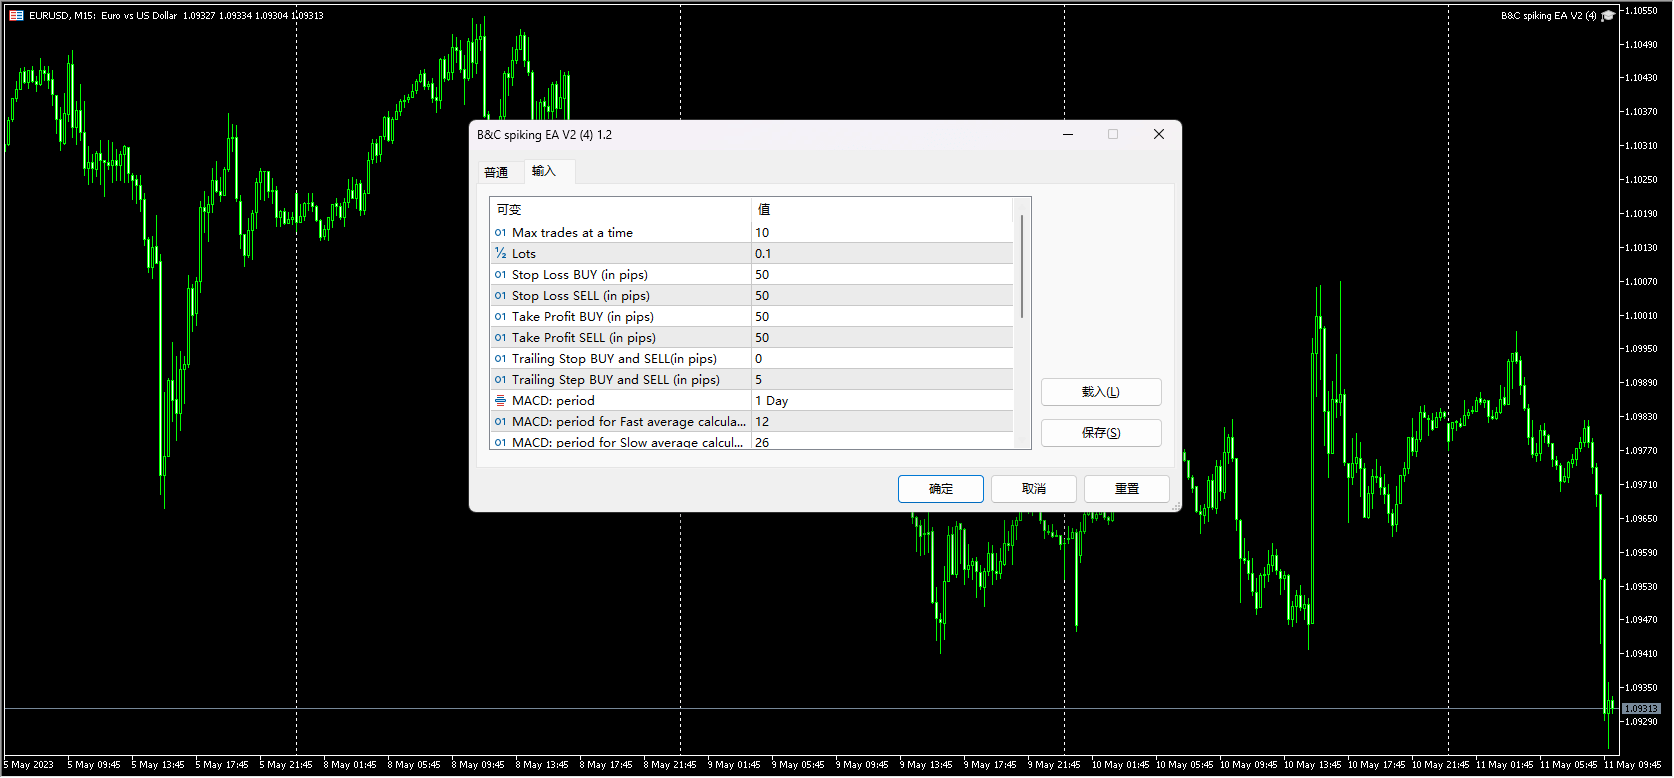This screenshot has width=1674, height=778.
Task: Click the integer icon beside Max trades at a time
Action: 500,233
